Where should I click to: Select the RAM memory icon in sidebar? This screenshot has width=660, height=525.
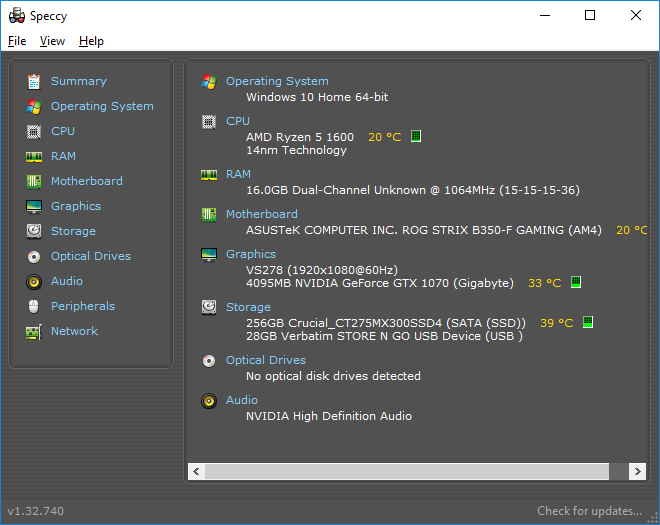(x=34, y=156)
